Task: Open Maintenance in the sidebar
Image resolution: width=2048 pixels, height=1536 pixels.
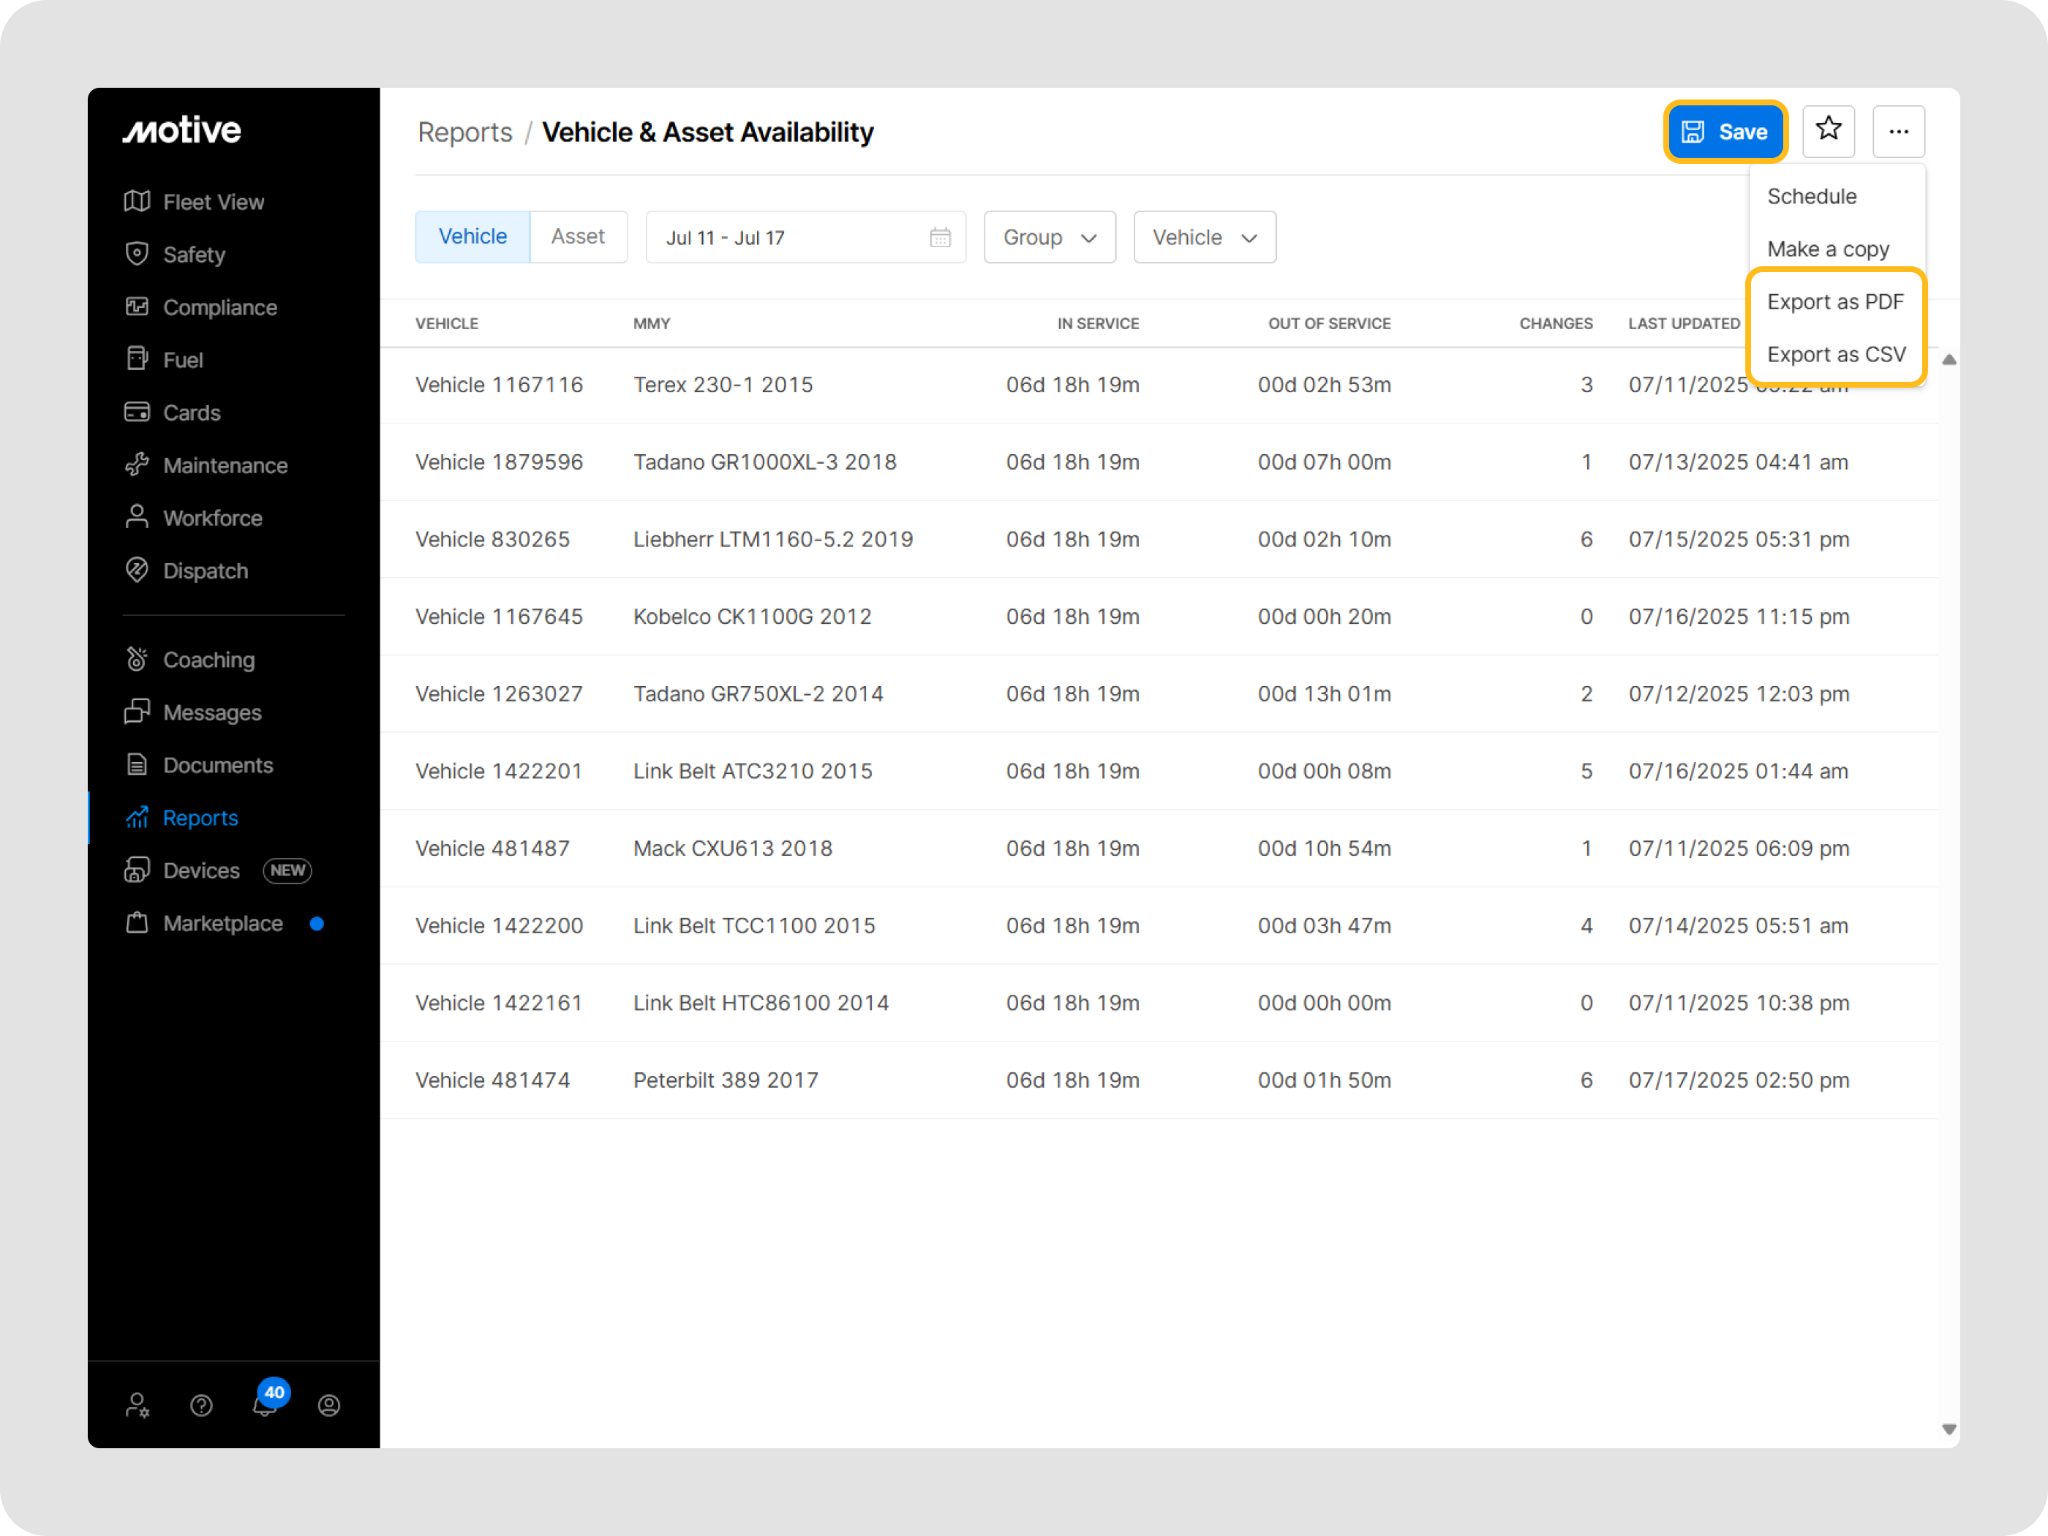Action: click(225, 465)
